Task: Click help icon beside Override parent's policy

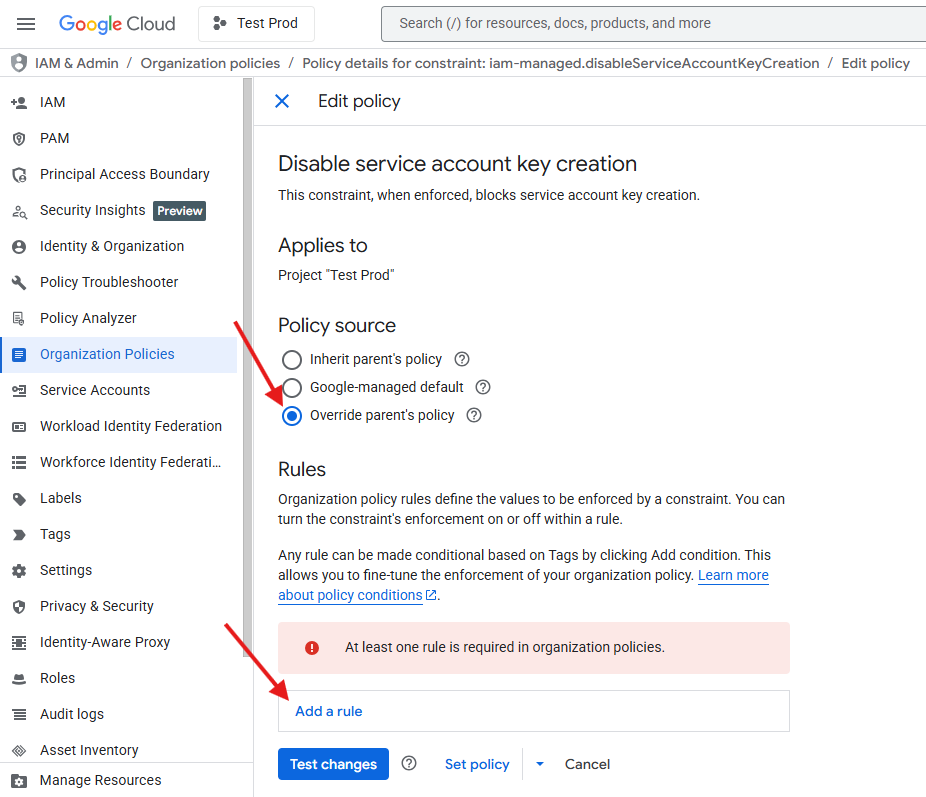Action: 474,415
